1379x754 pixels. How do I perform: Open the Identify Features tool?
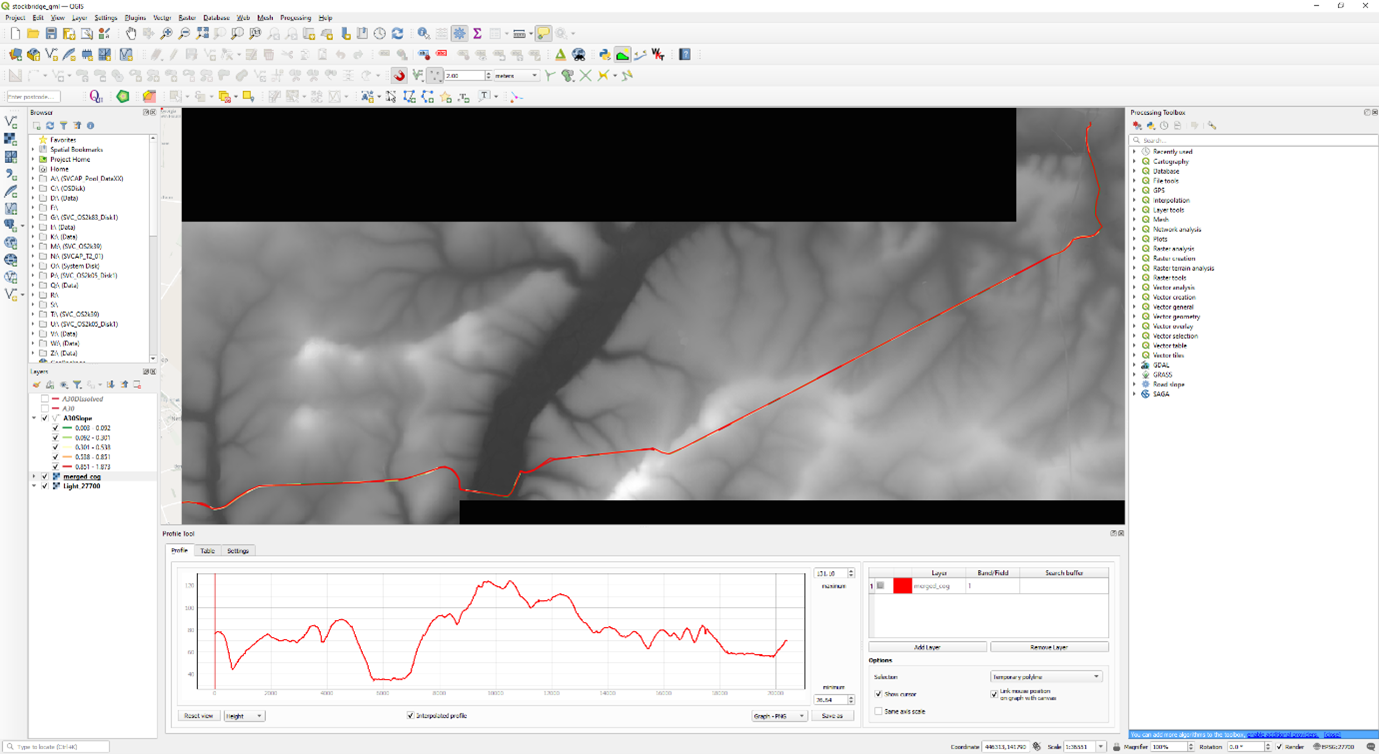click(x=424, y=34)
